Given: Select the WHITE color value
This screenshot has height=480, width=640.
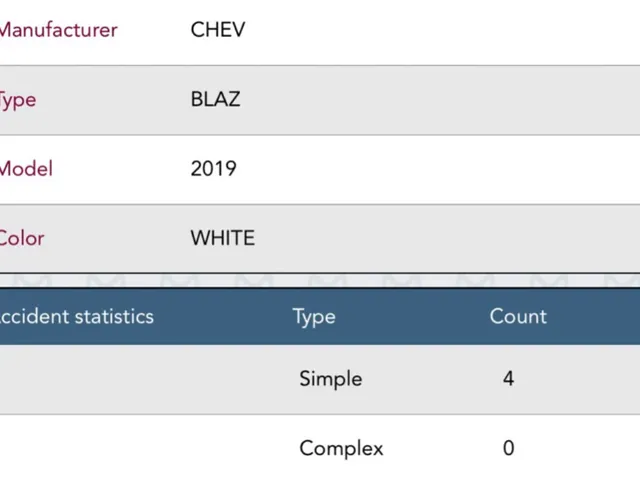Looking at the screenshot, I should pyautogui.click(x=223, y=238).
